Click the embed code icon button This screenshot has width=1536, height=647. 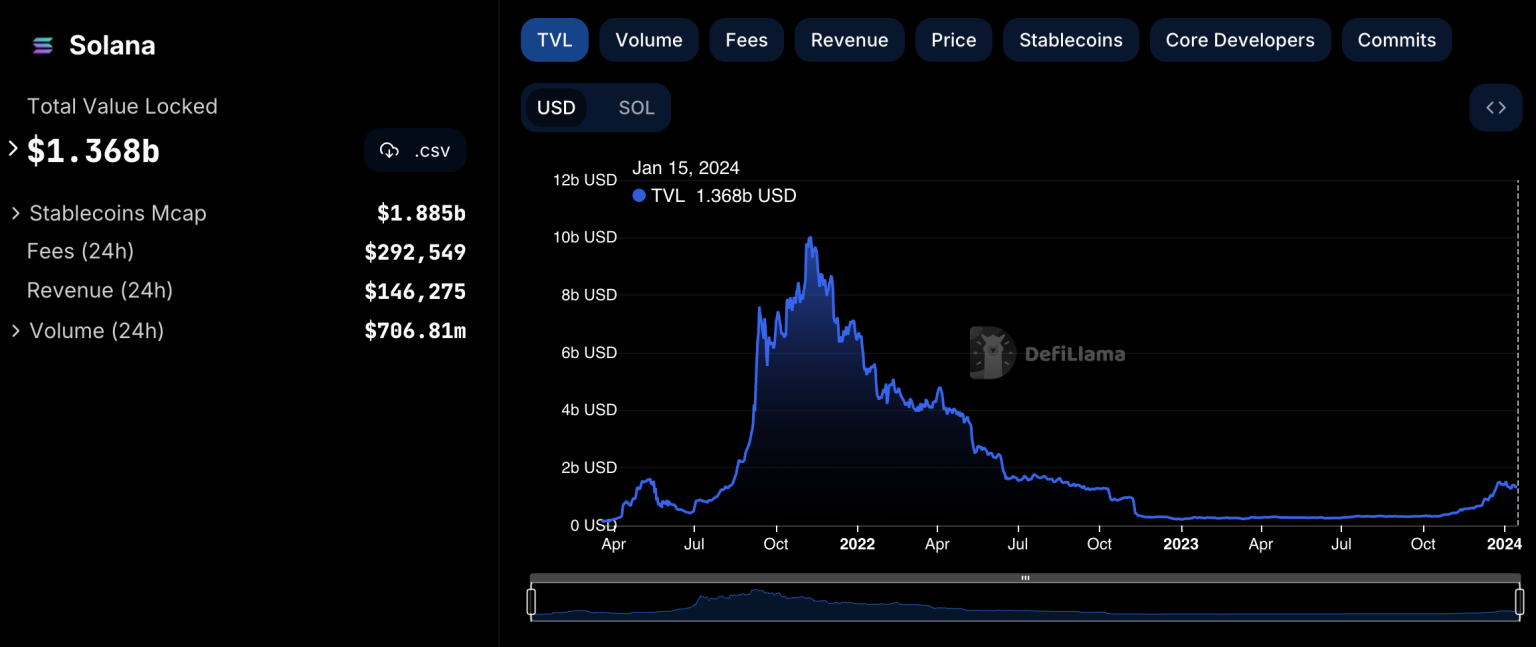(x=1495, y=108)
